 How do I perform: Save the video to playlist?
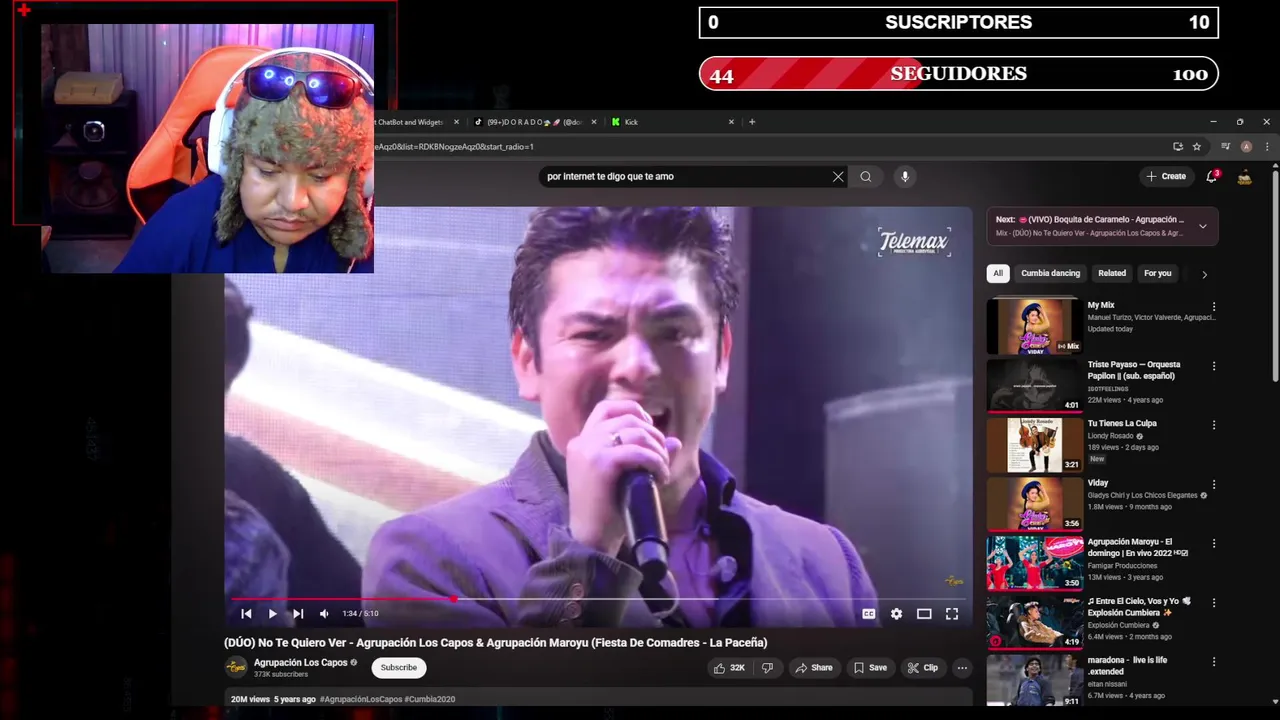click(869, 668)
